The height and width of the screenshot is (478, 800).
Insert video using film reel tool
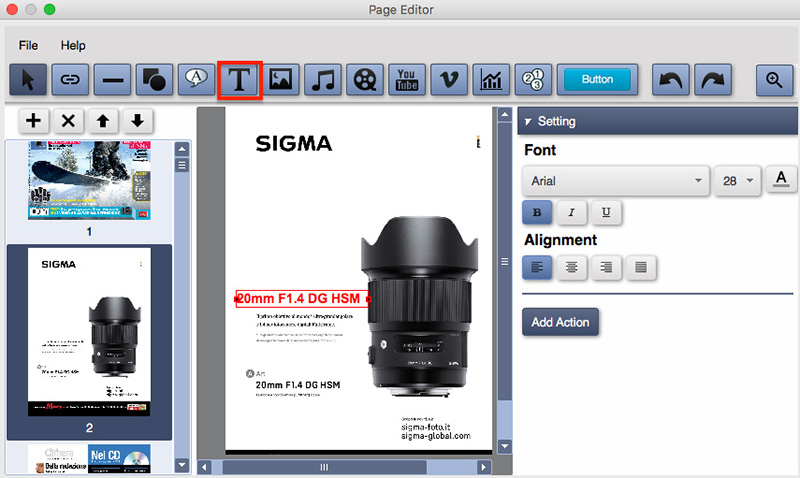tap(365, 80)
